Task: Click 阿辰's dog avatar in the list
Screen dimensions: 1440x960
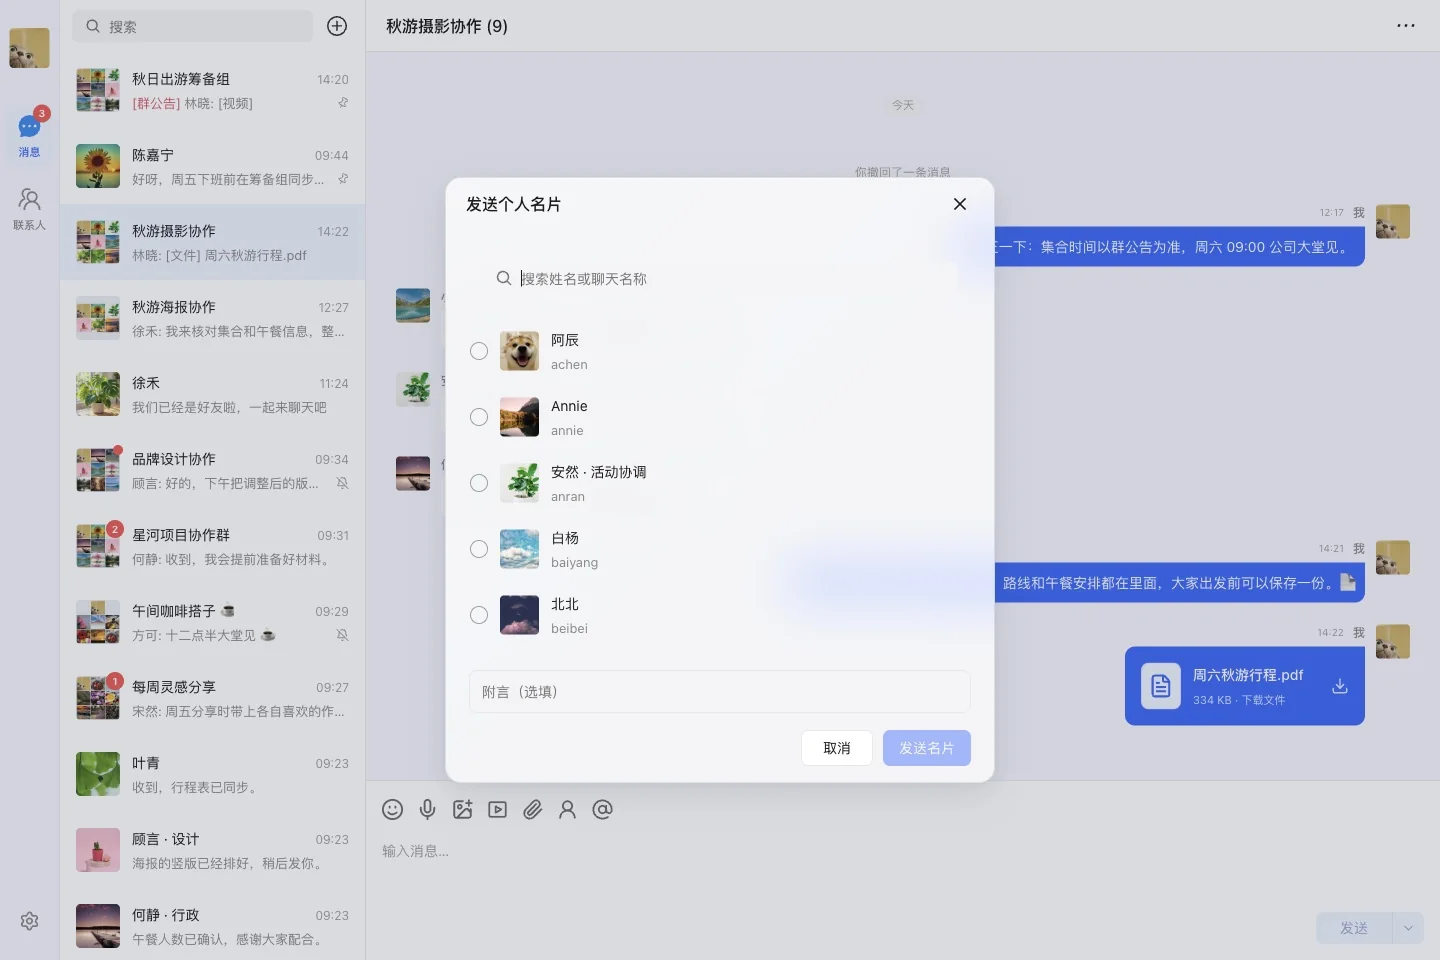Action: coord(519,351)
